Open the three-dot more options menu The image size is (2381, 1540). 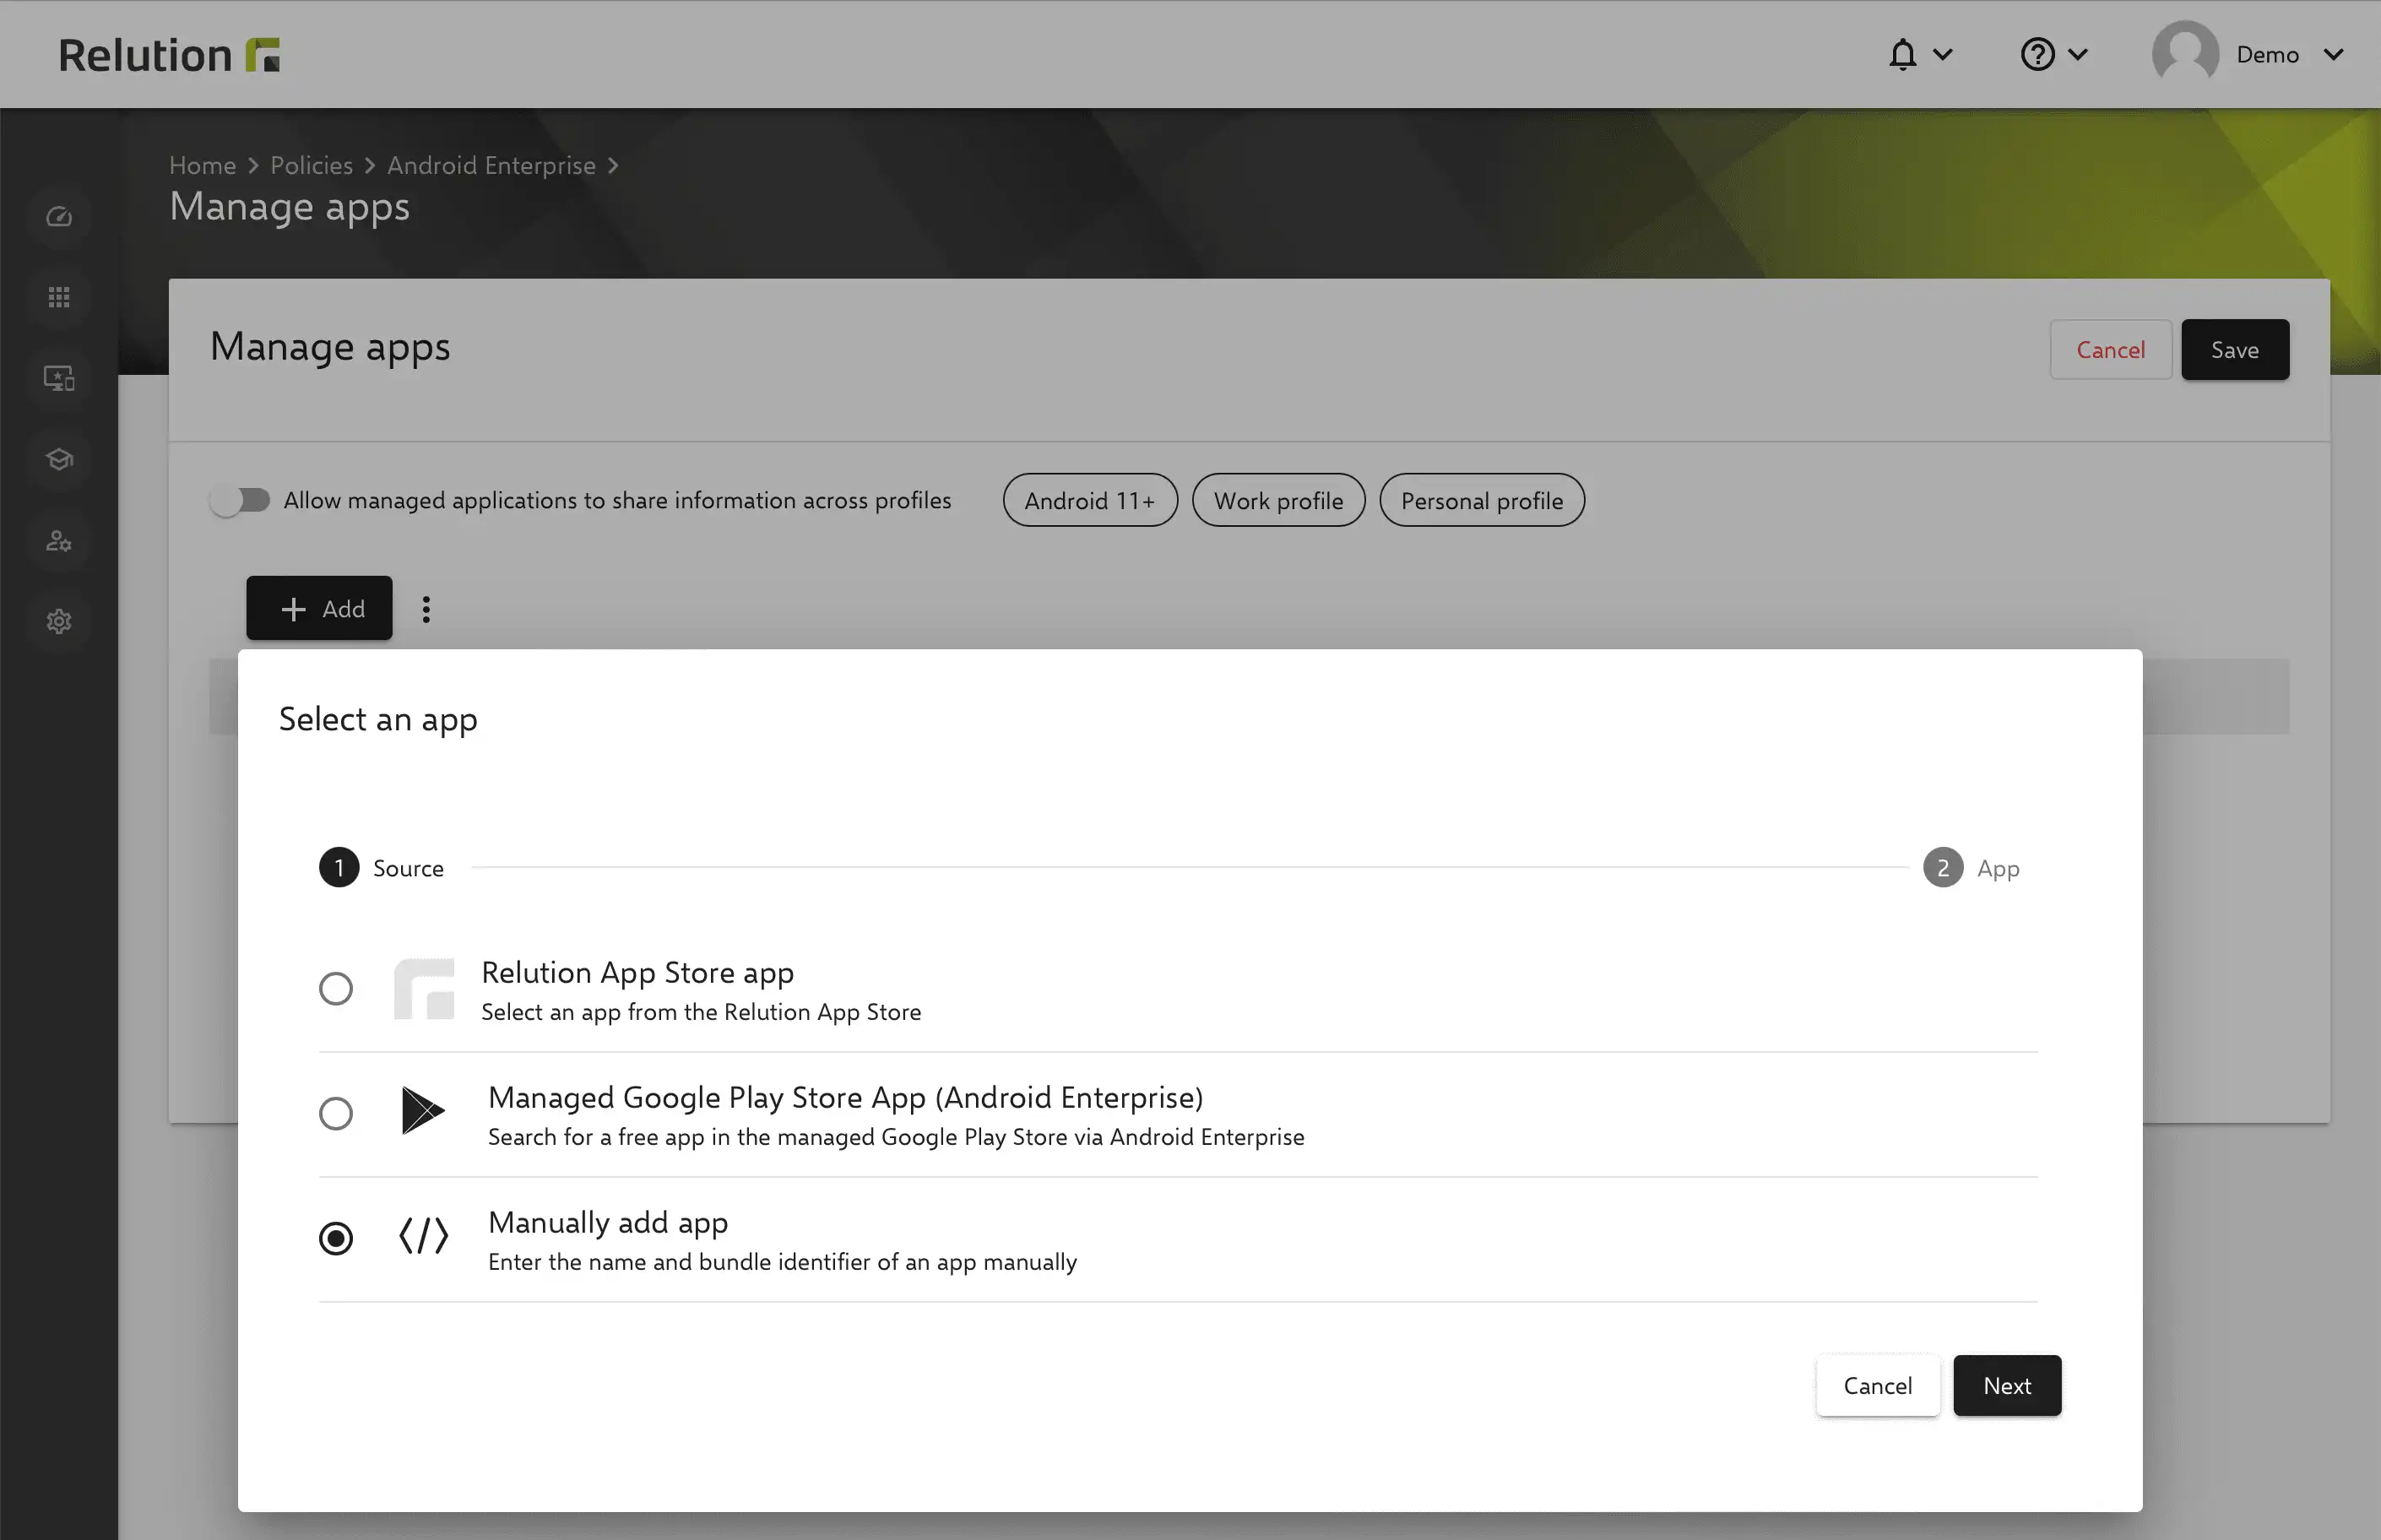coord(426,609)
